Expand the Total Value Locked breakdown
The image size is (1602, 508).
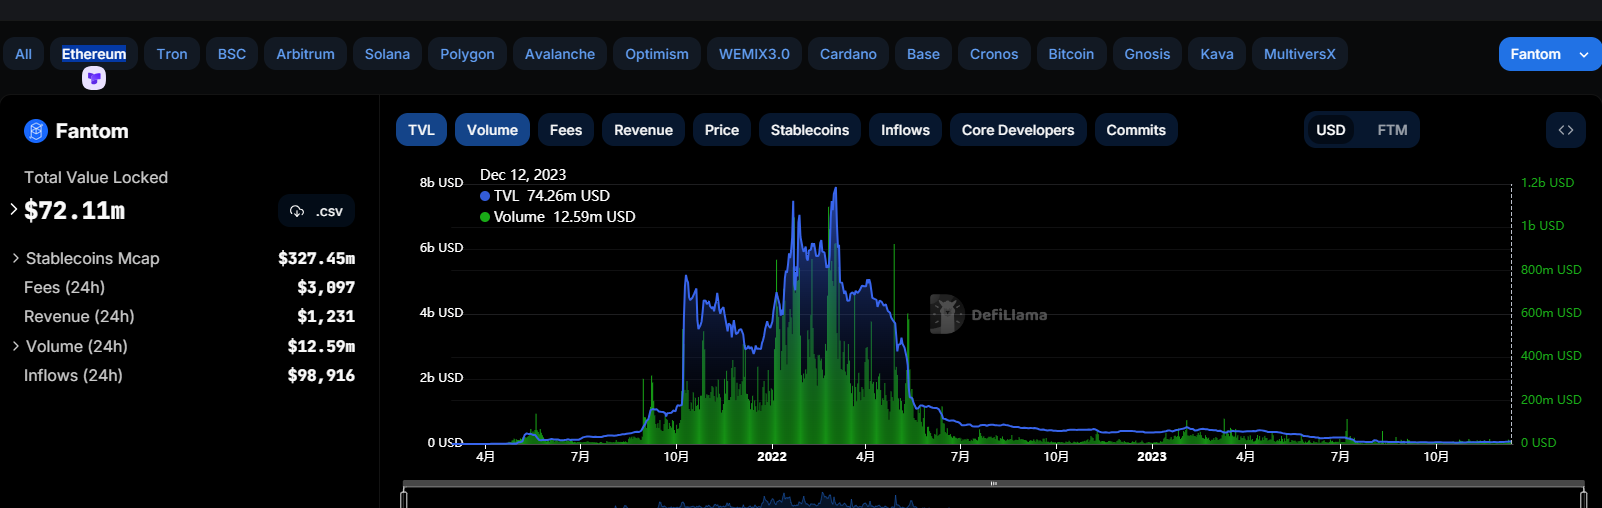tap(14, 210)
